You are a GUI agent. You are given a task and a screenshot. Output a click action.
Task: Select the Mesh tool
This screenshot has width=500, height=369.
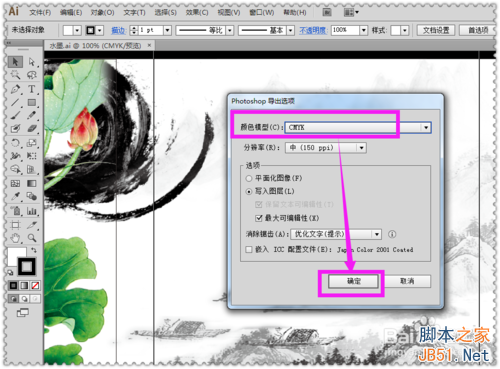15,183
